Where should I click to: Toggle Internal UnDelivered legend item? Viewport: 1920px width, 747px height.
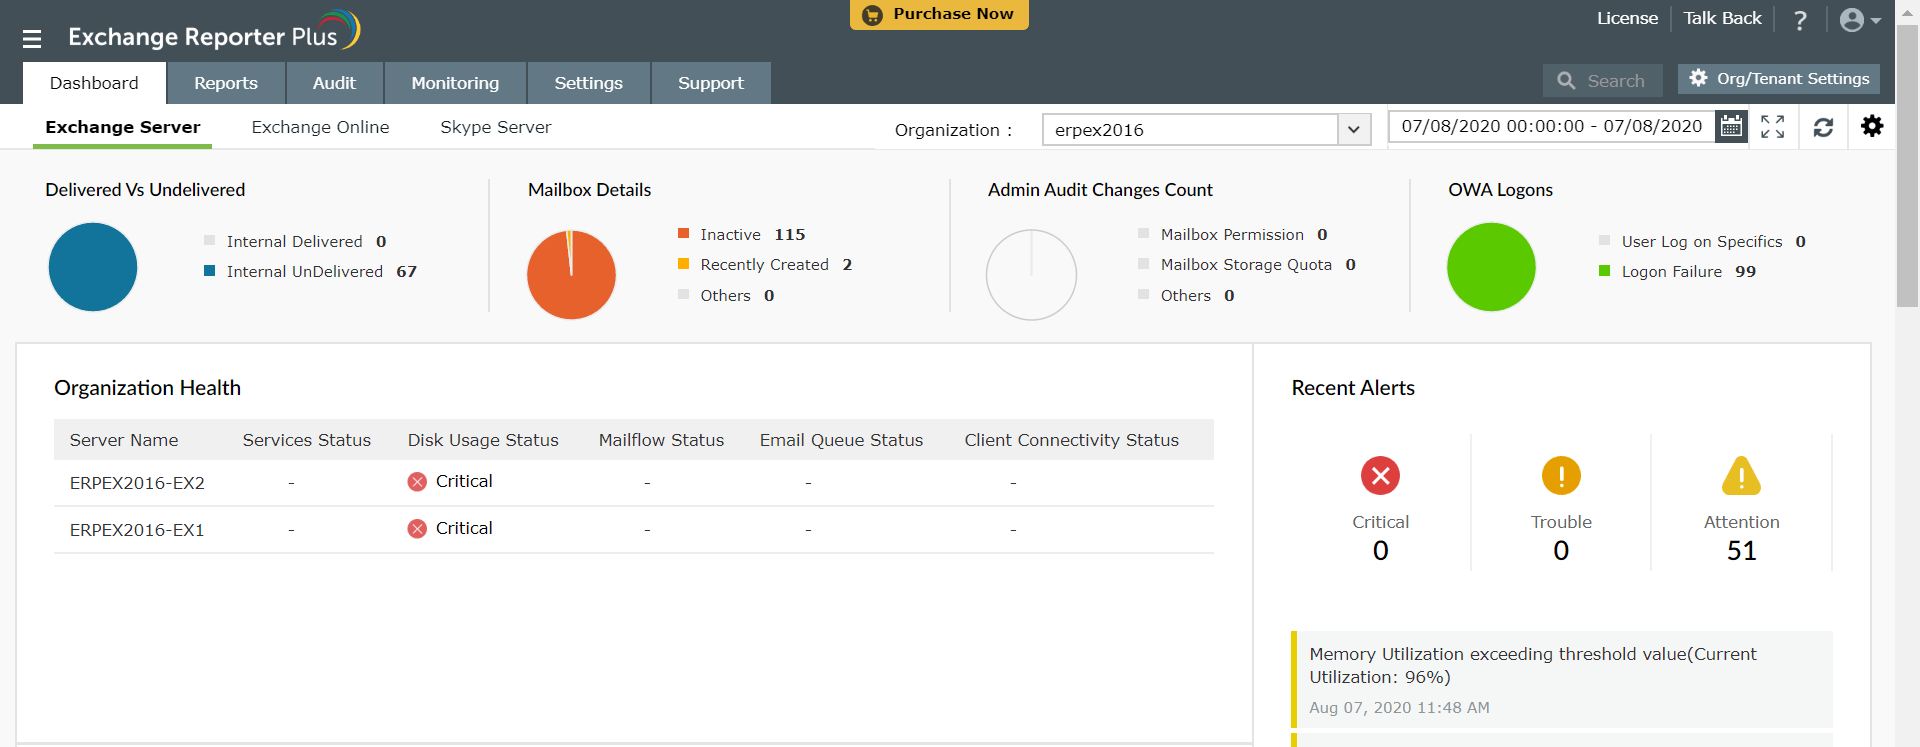pyautogui.click(x=304, y=272)
